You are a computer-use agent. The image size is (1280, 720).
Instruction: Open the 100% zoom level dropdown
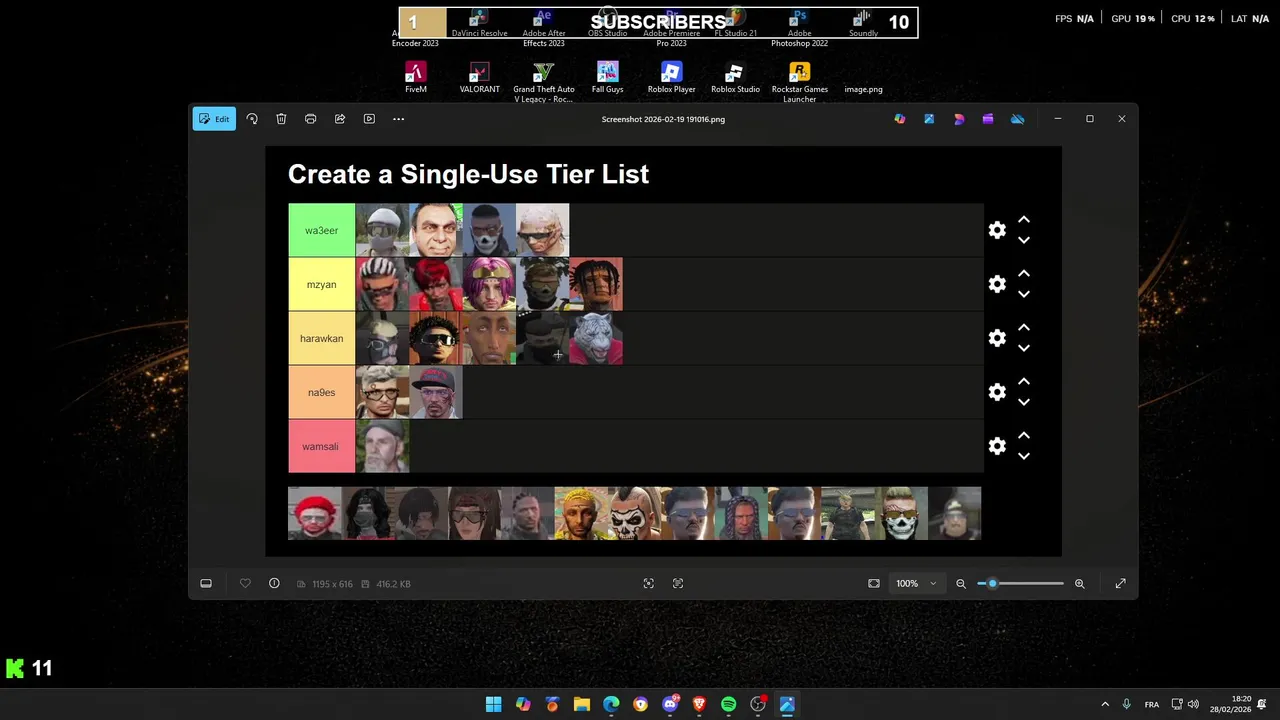click(916, 584)
